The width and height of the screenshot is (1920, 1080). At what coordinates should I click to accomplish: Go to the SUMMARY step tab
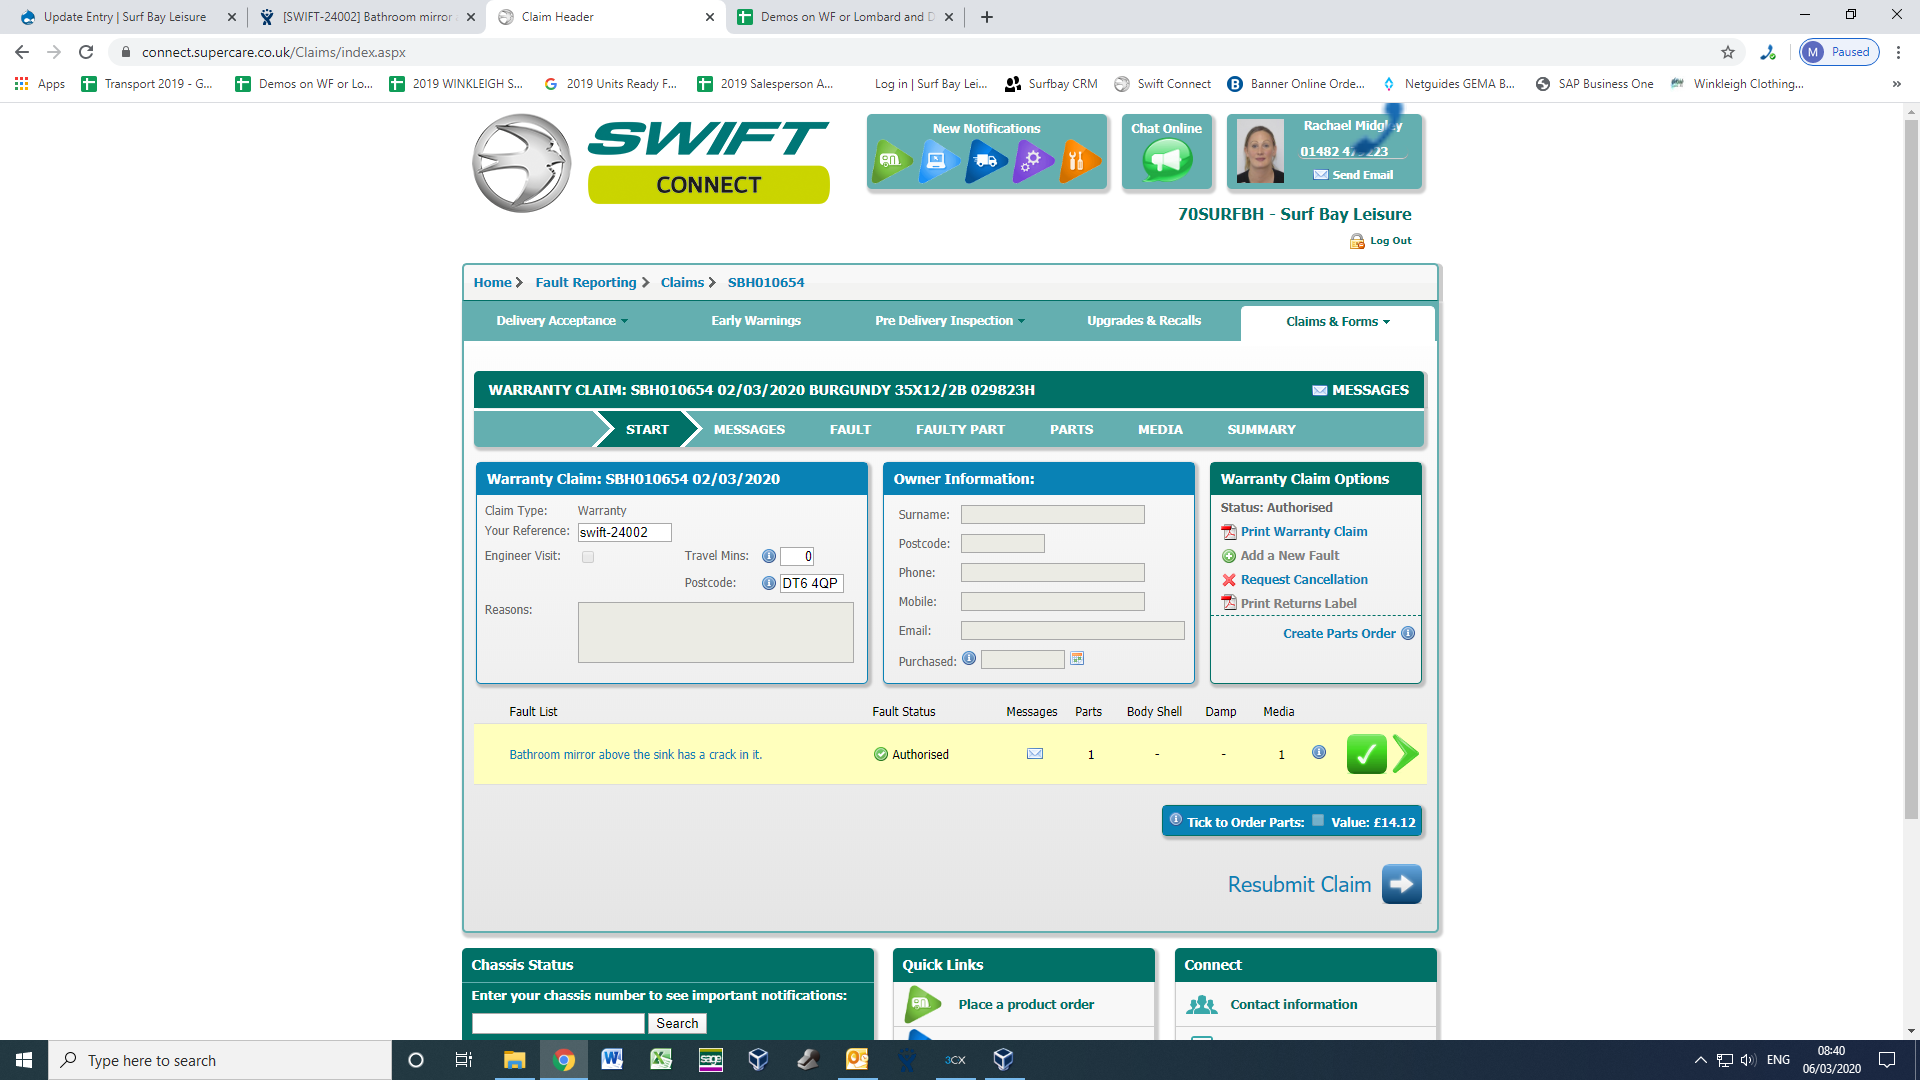click(1261, 430)
